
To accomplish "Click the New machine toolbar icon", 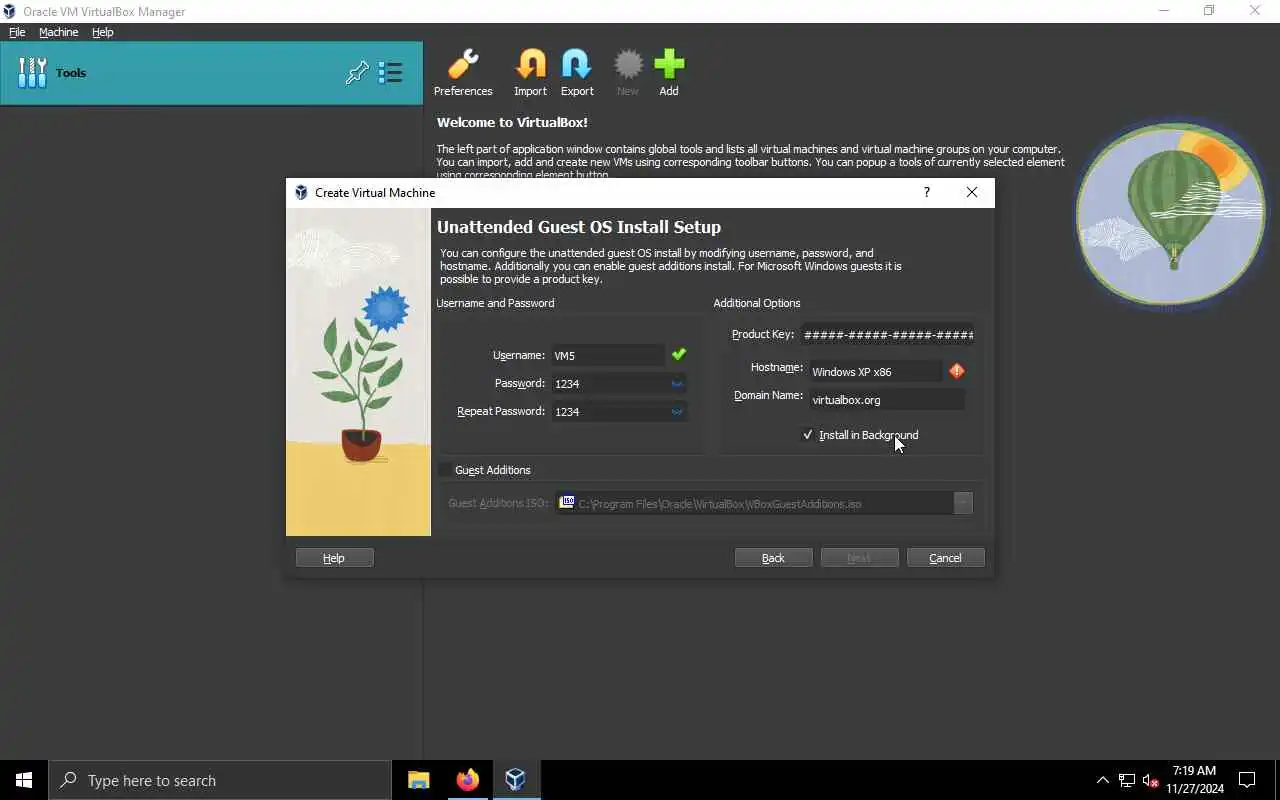I will pos(628,73).
